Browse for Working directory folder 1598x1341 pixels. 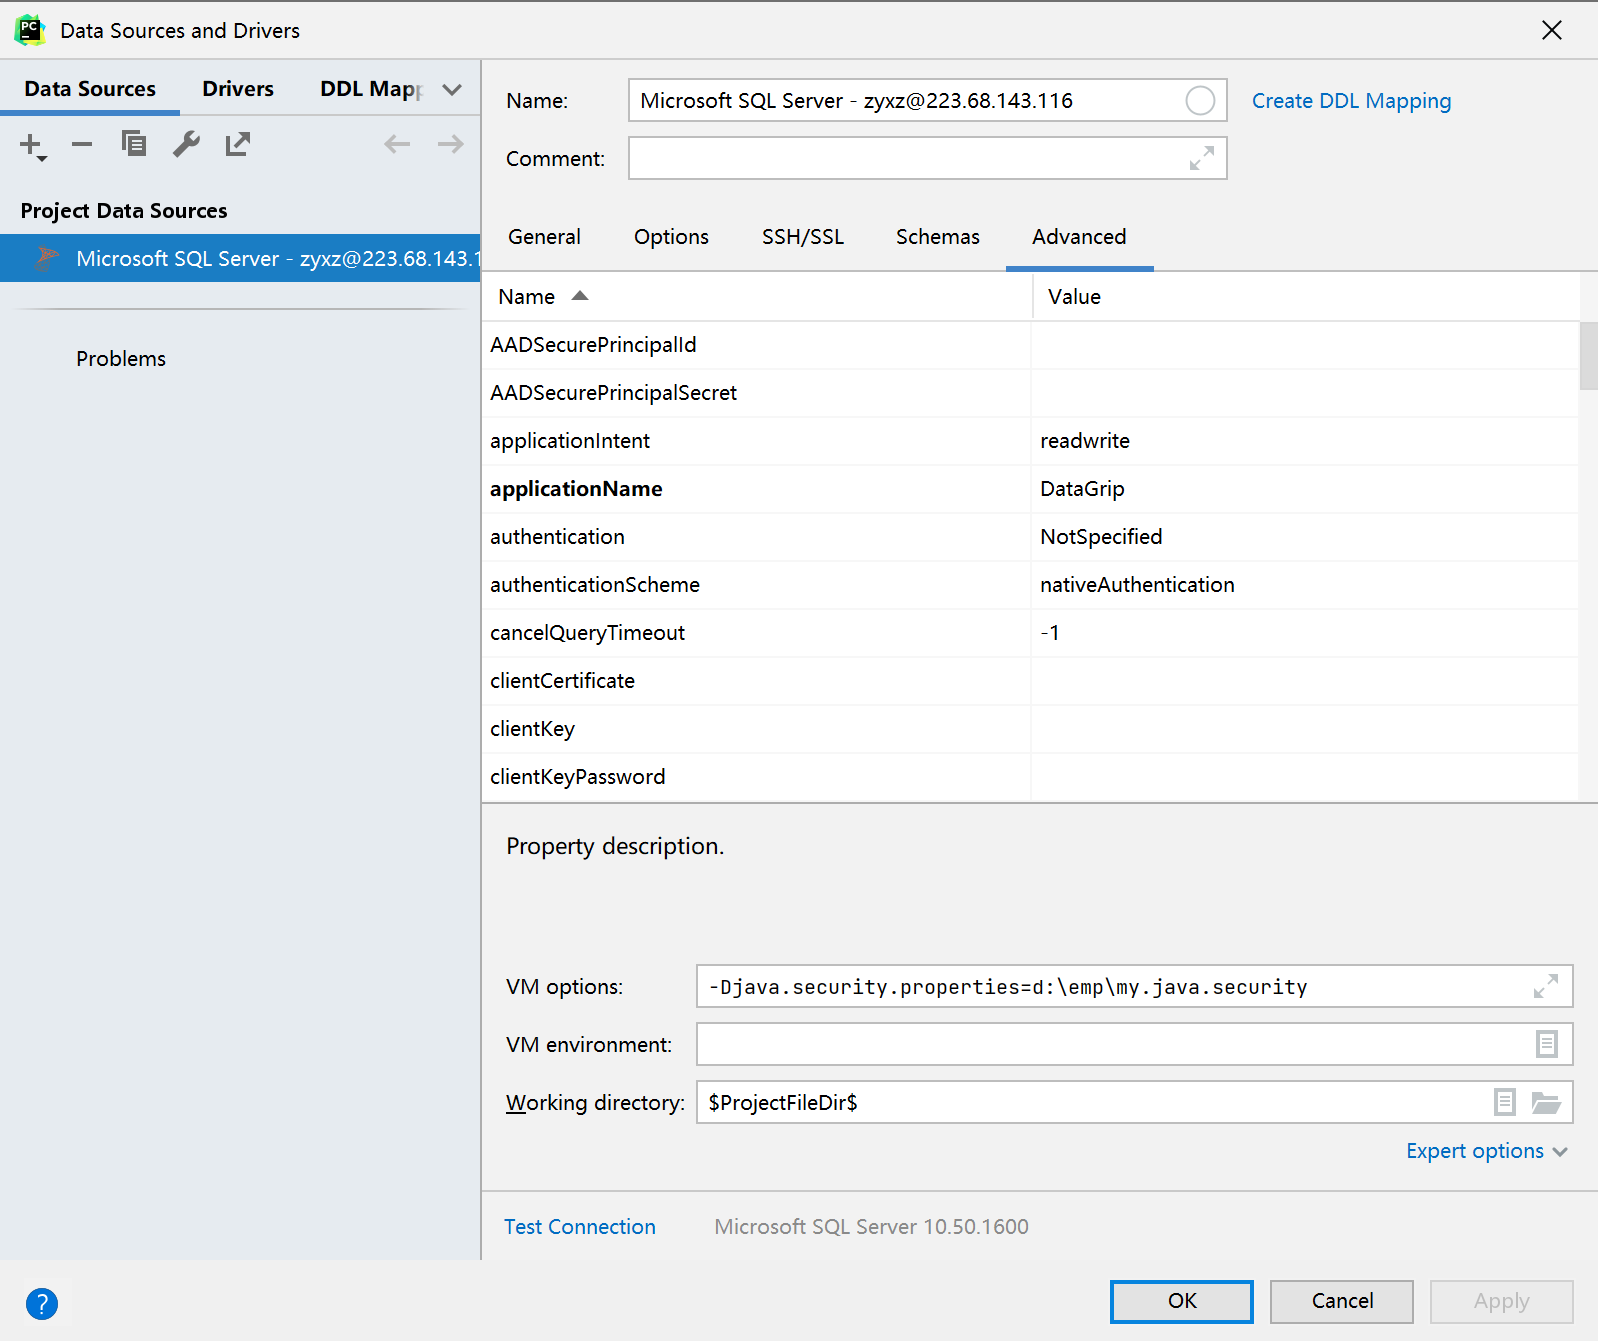click(x=1546, y=1102)
